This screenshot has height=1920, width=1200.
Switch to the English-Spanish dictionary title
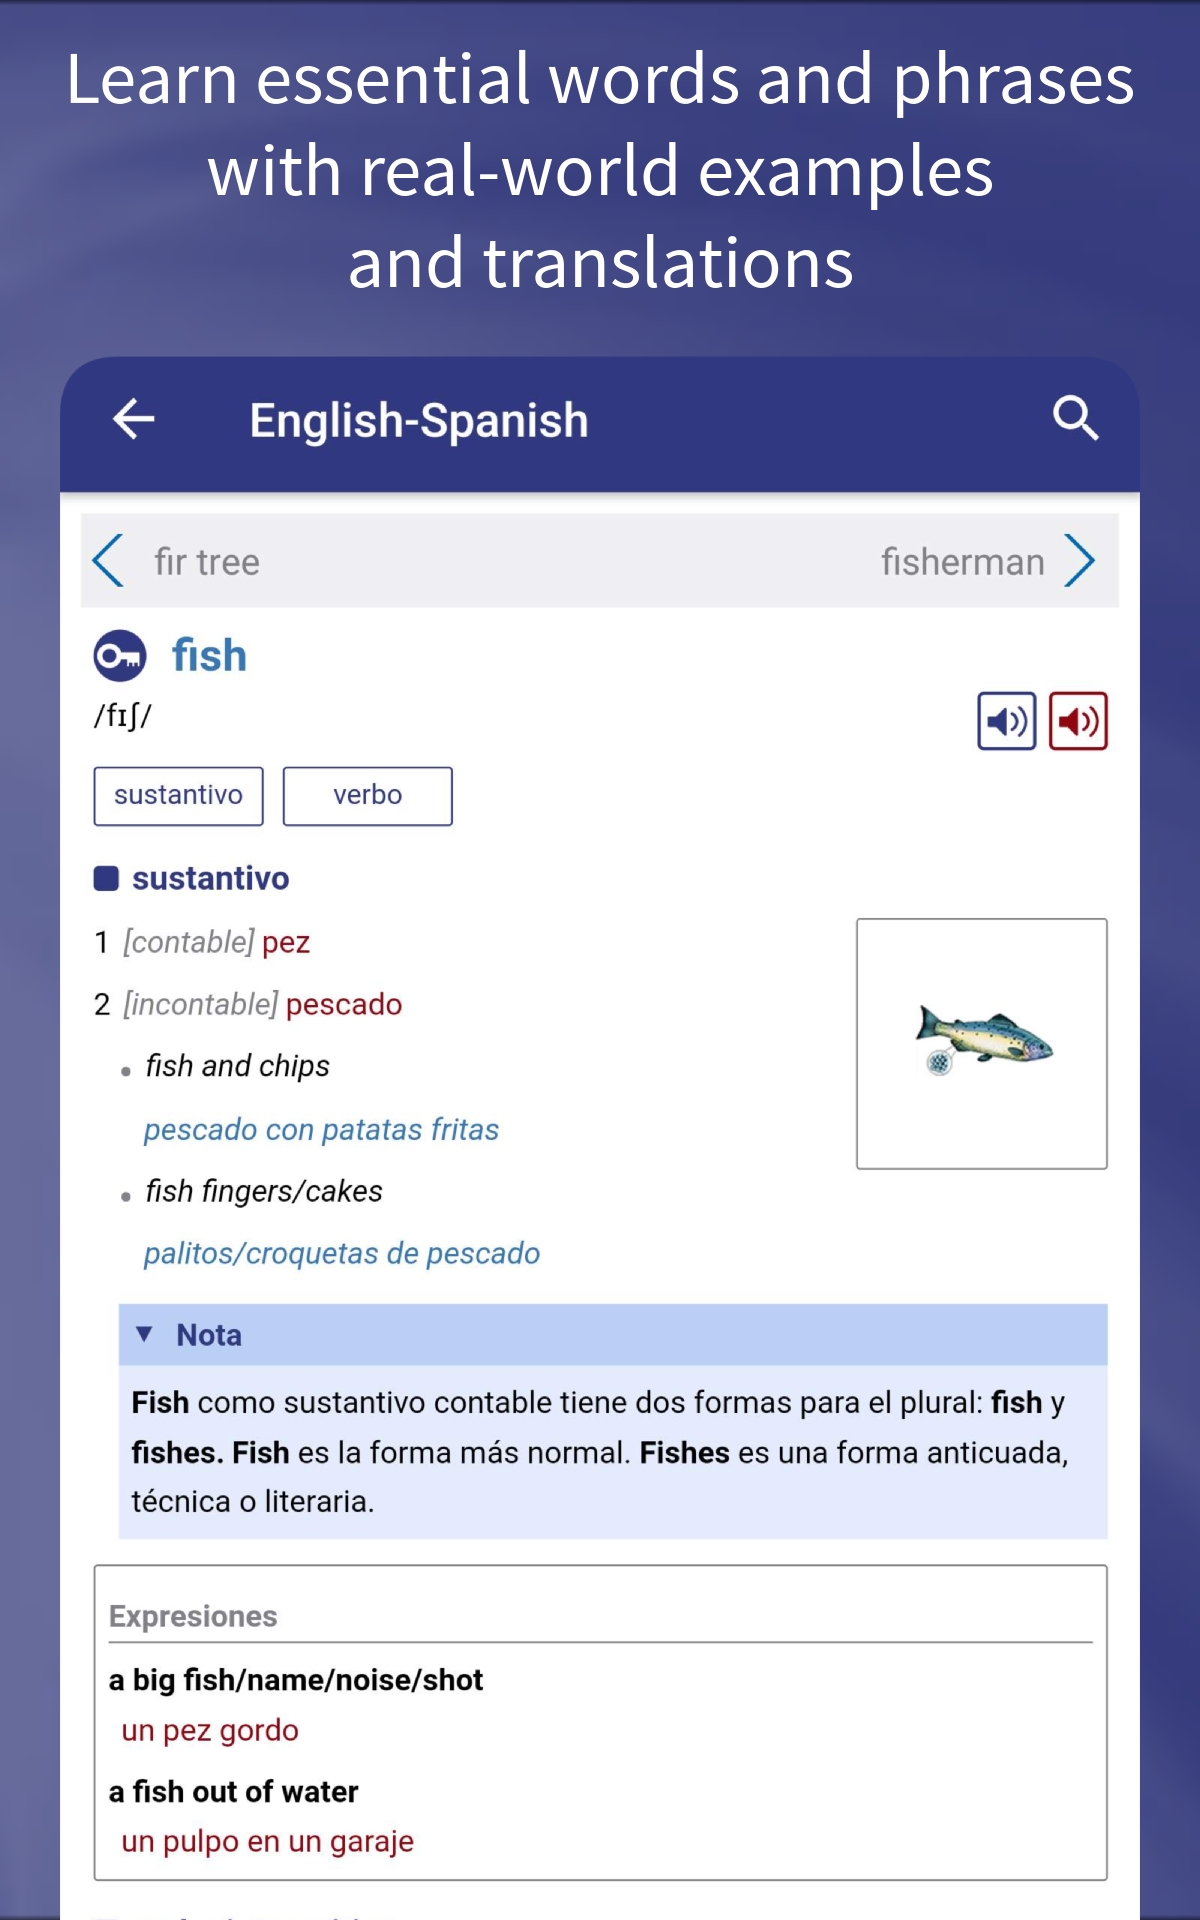417,419
